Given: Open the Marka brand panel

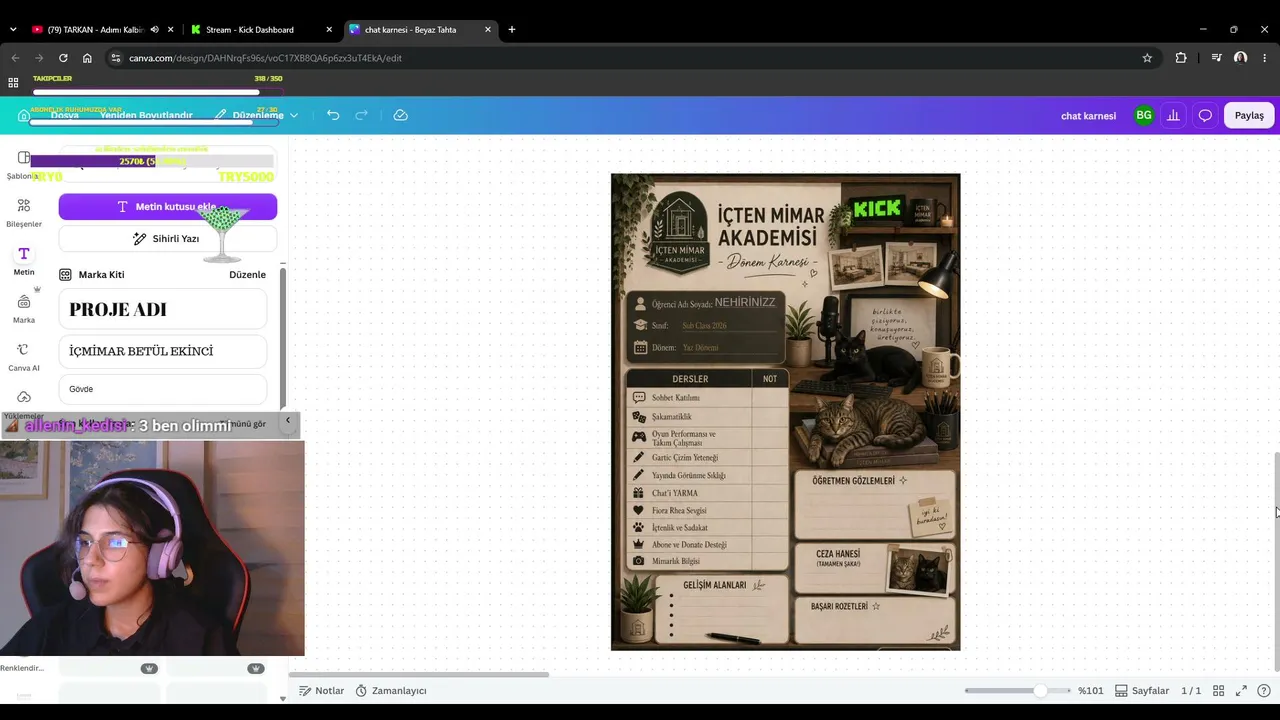Looking at the screenshot, I should (x=24, y=309).
